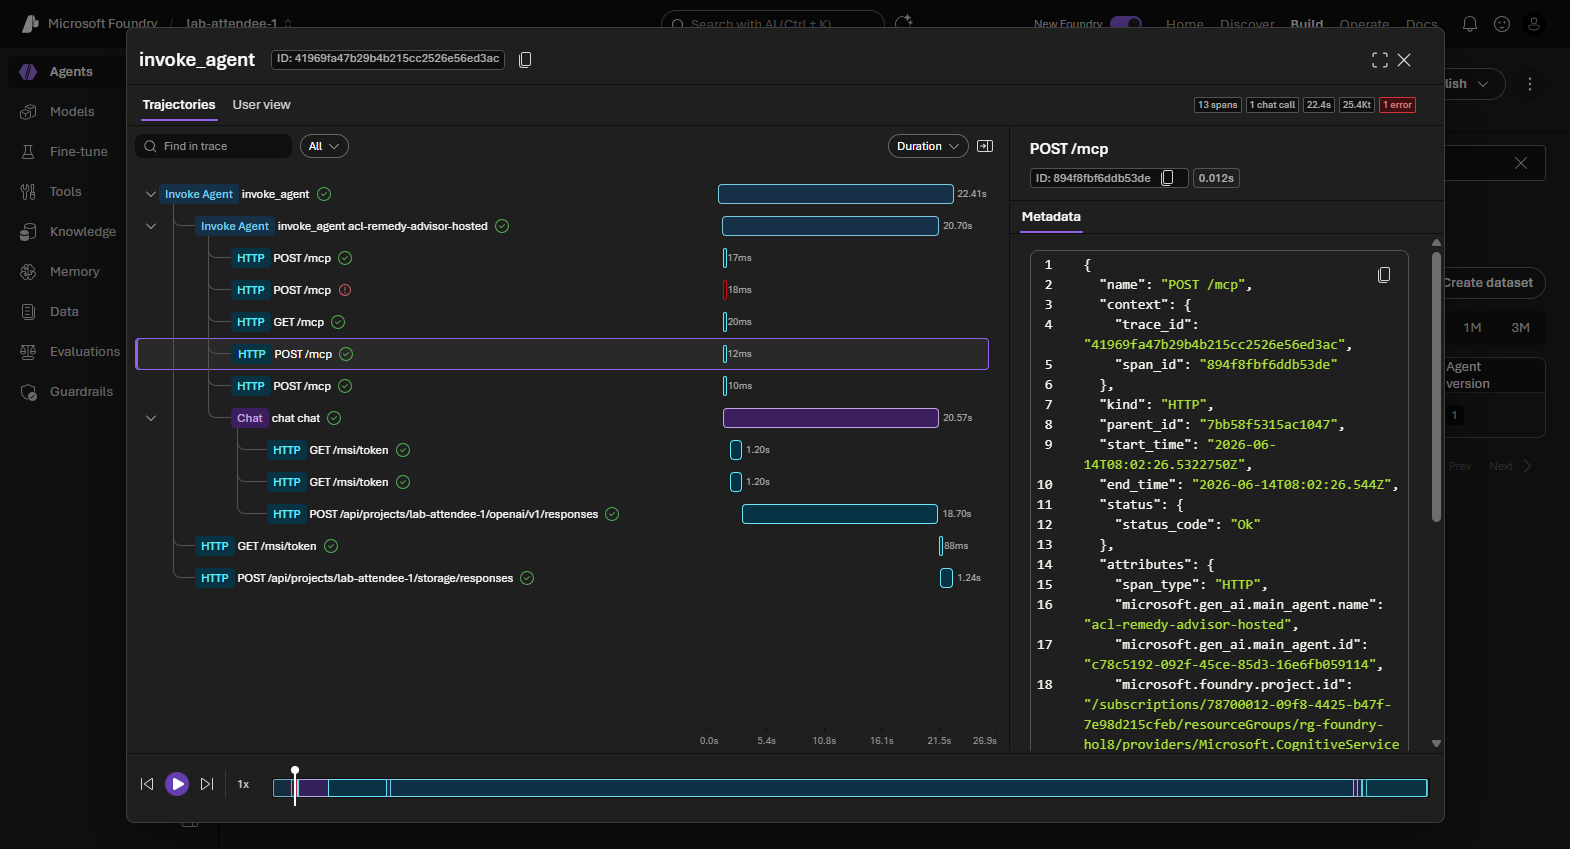Open notifications bell

pos(1470,24)
